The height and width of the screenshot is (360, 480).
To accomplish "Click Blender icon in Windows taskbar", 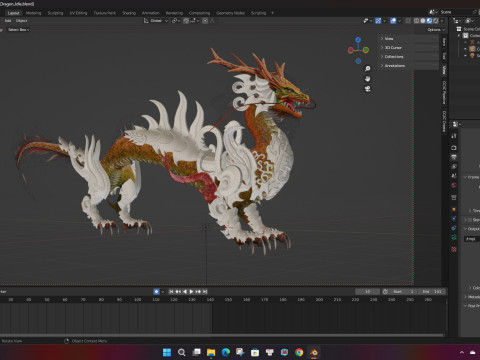I will (314, 352).
